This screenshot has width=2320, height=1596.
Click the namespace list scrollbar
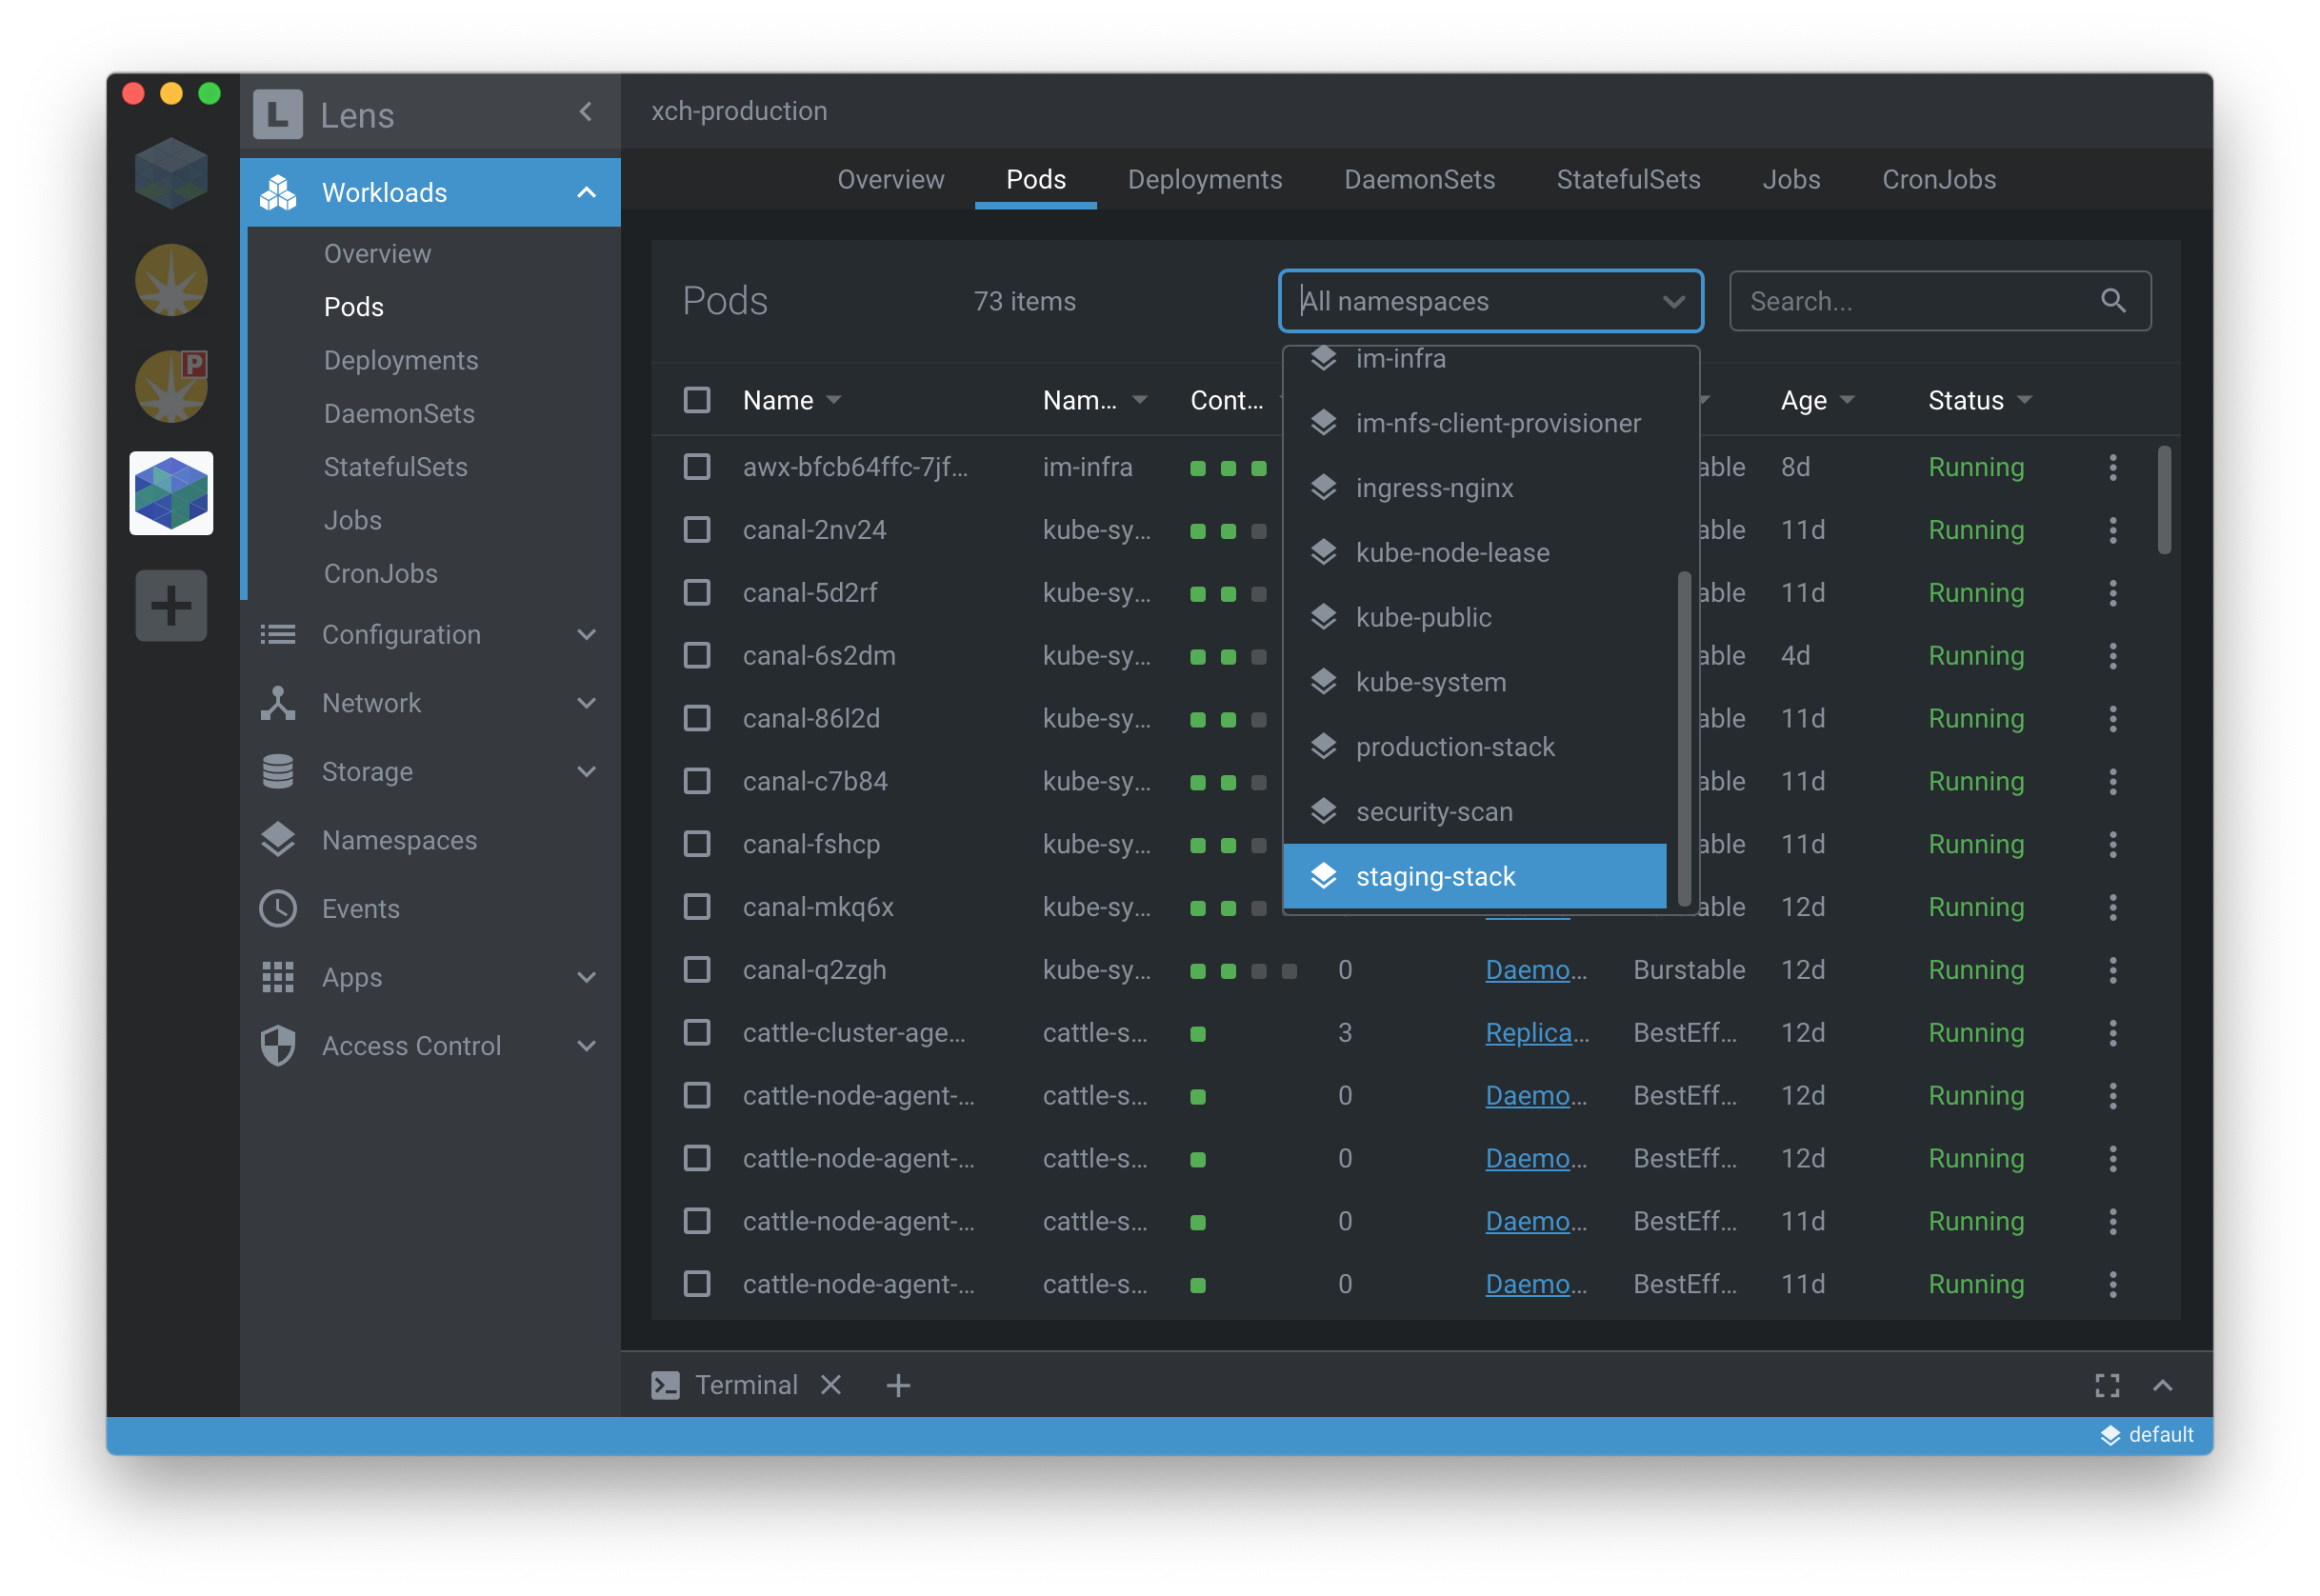point(1683,737)
